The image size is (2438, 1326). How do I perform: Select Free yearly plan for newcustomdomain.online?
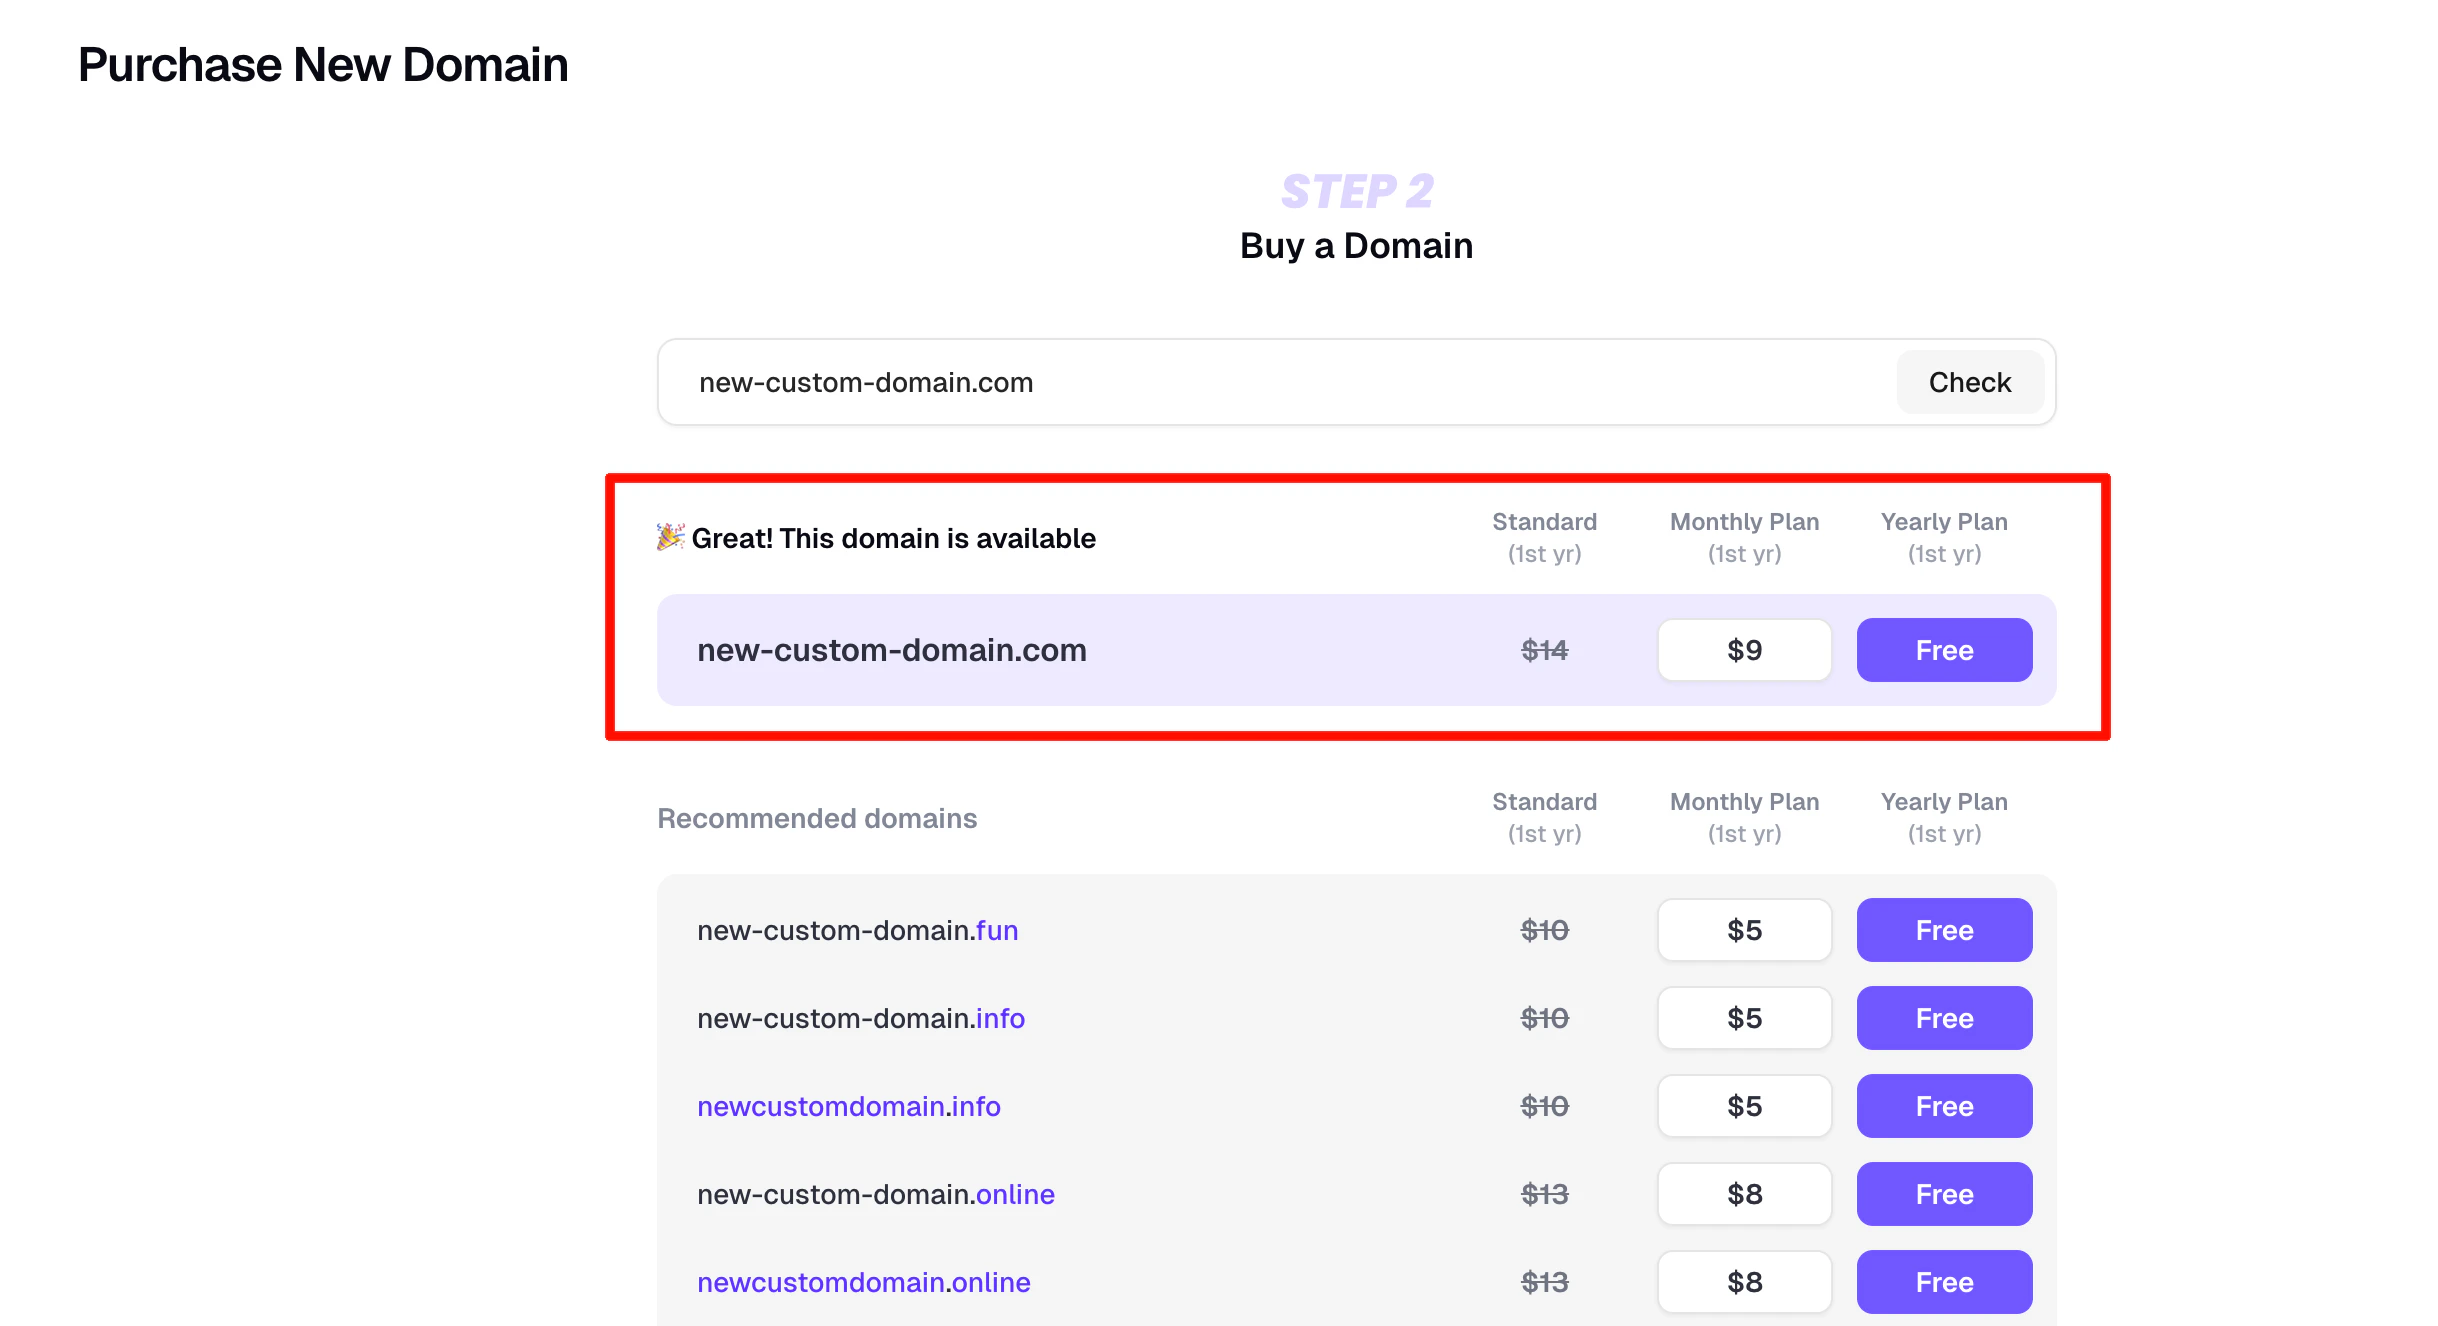pyautogui.click(x=1943, y=1282)
